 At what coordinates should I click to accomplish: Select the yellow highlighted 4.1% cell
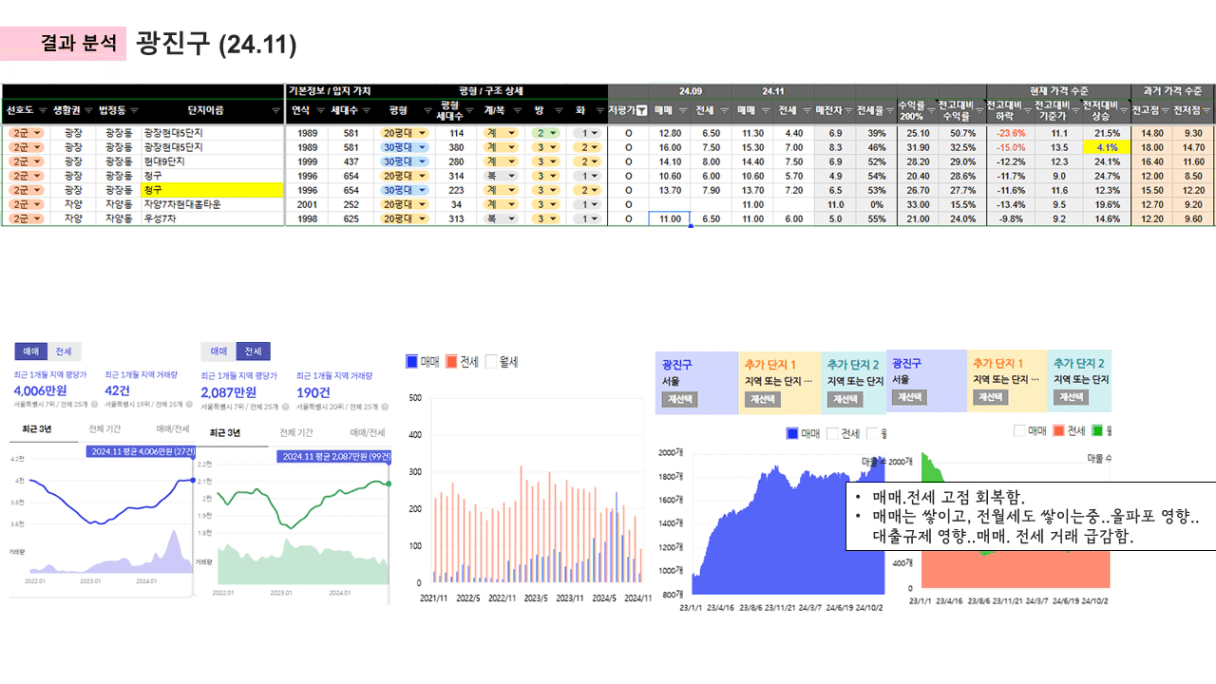[x=1106, y=147]
